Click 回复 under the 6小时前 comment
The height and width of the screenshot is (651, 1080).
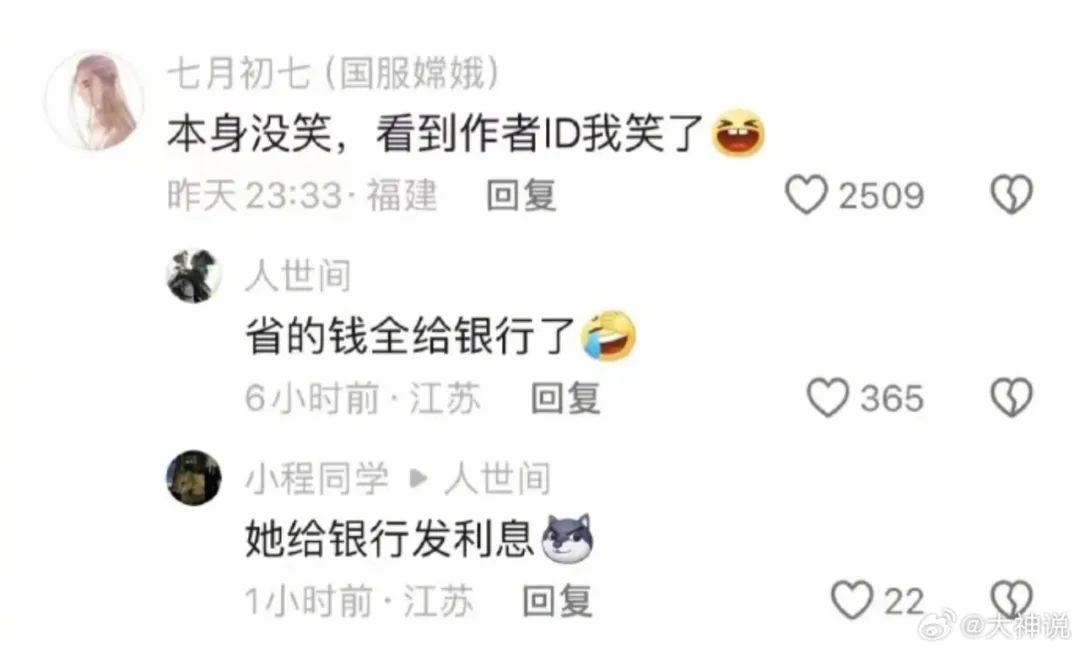pos(565,398)
